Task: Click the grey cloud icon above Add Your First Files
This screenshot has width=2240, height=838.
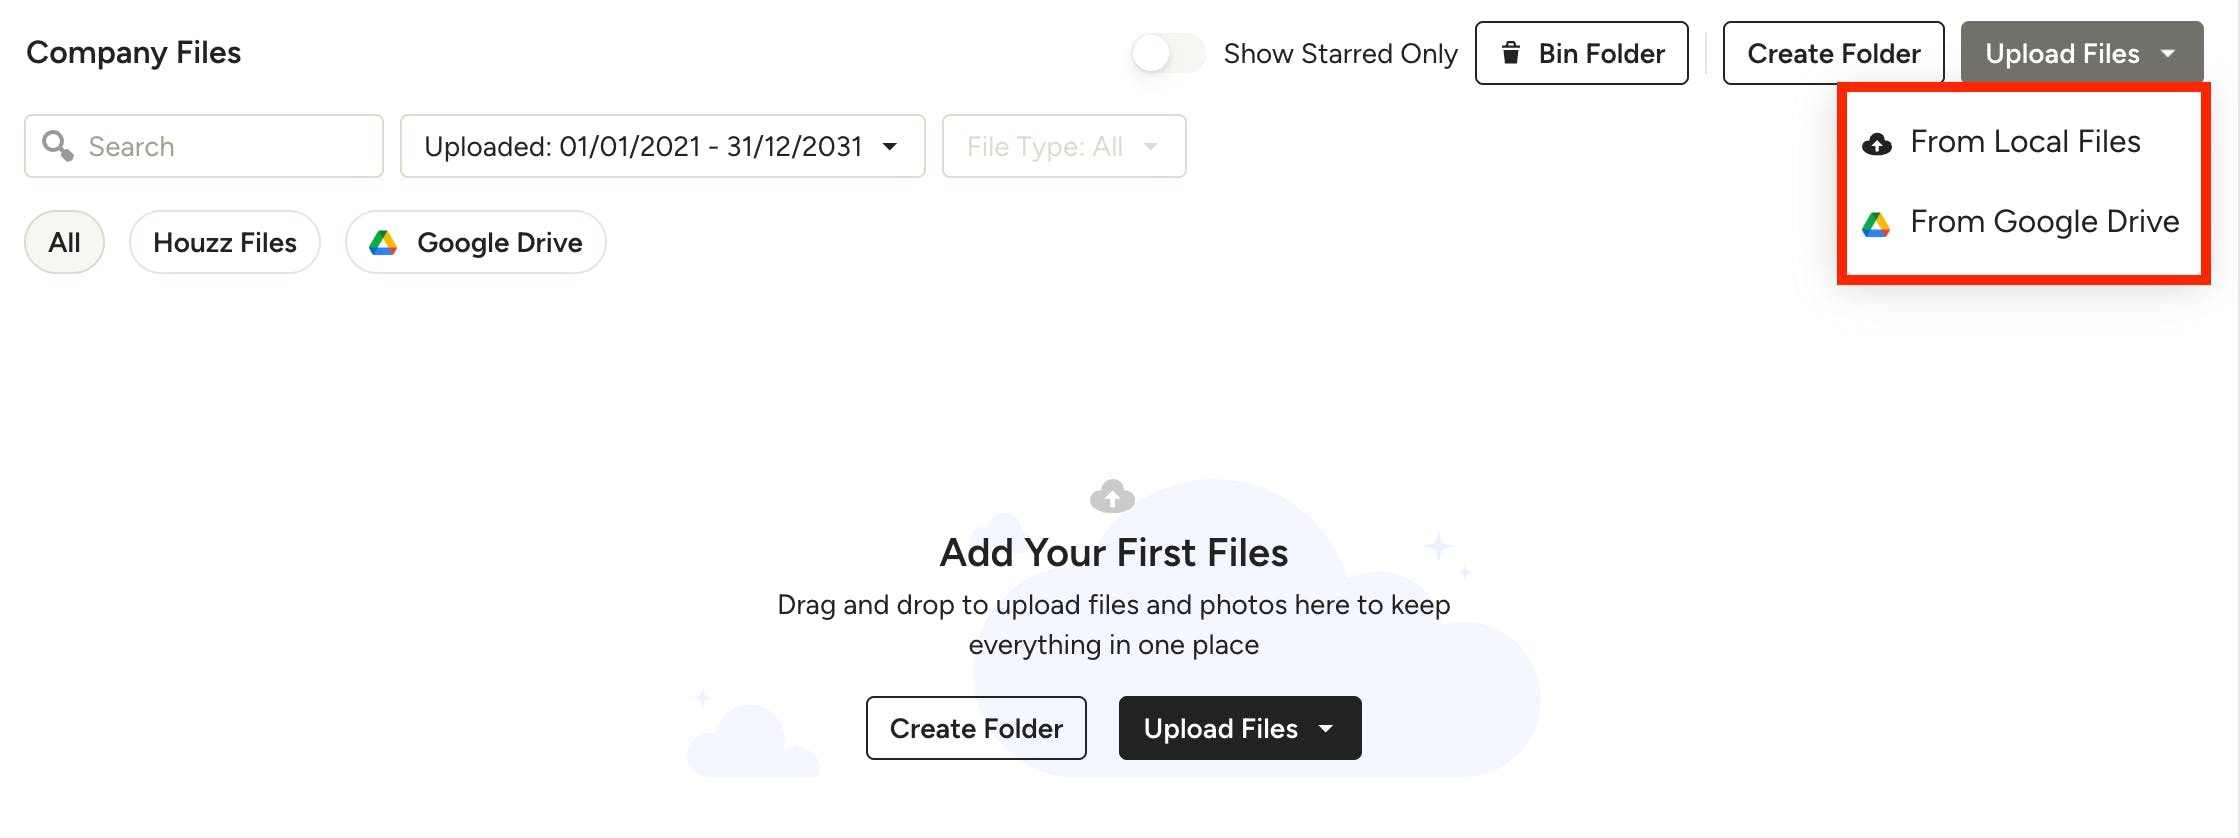Action: pos(1112,496)
